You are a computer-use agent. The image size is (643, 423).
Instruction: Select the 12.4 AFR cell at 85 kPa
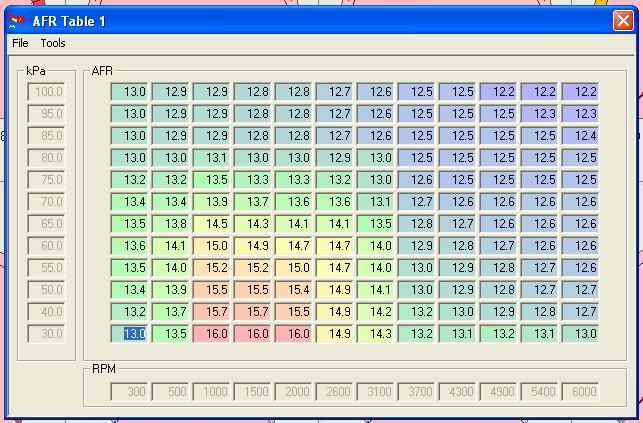click(580, 136)
